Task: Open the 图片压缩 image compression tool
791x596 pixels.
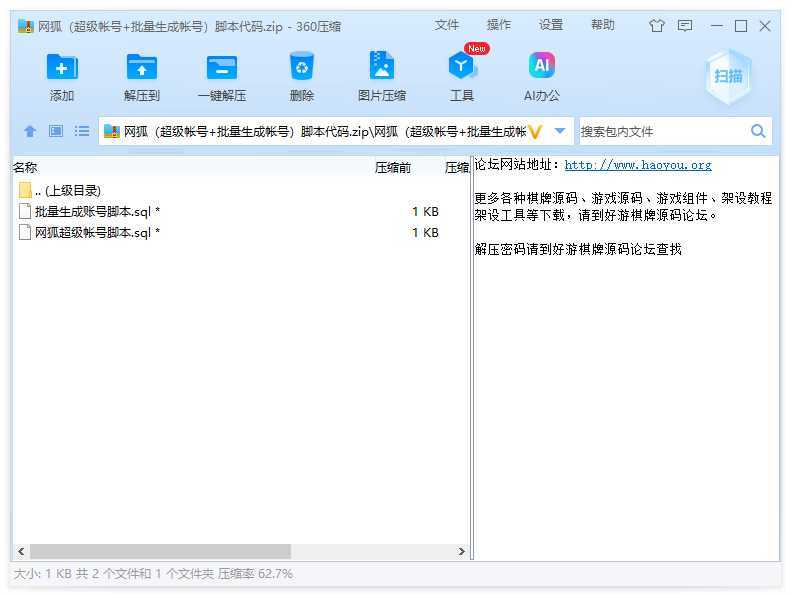Action: coord(382,68)
